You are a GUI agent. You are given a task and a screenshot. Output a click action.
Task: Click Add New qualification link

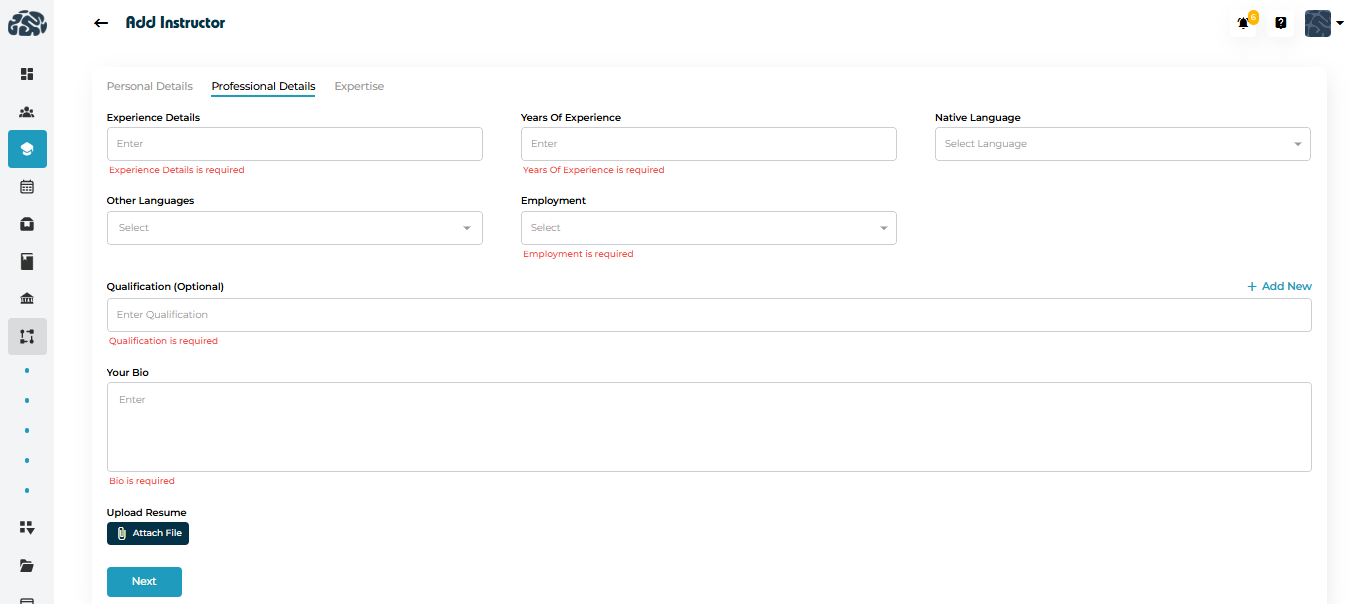pyautogui.click(x=1279, y=286)
